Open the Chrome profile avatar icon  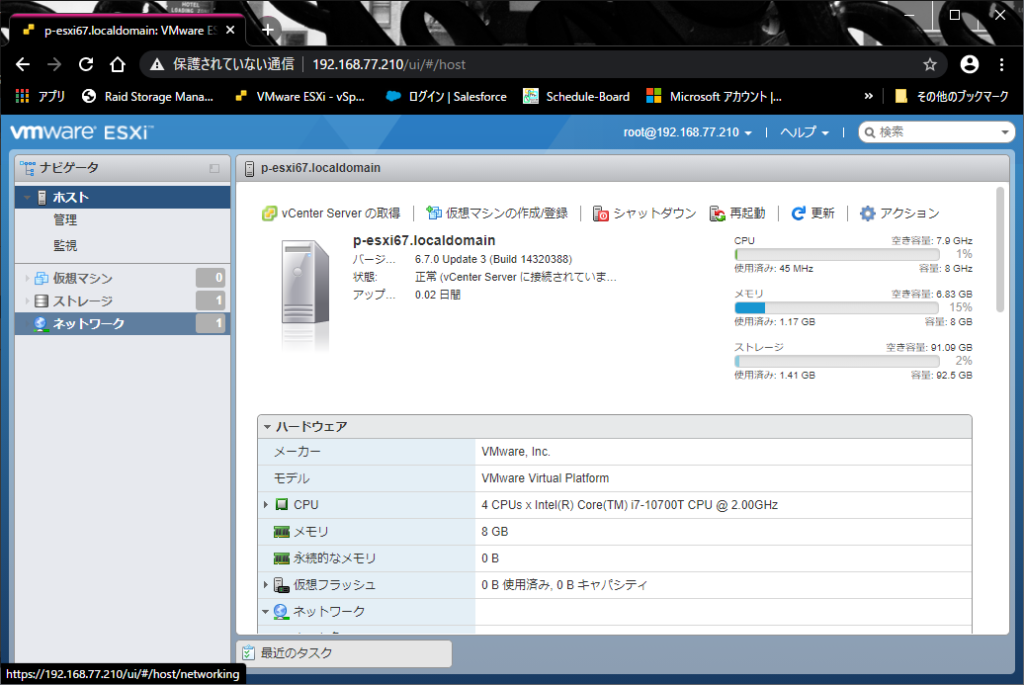(970, 64)
